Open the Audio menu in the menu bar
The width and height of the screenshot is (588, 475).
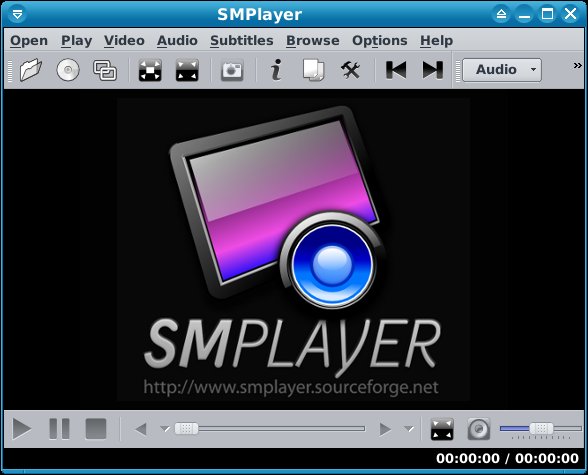(x=177, y=40)
